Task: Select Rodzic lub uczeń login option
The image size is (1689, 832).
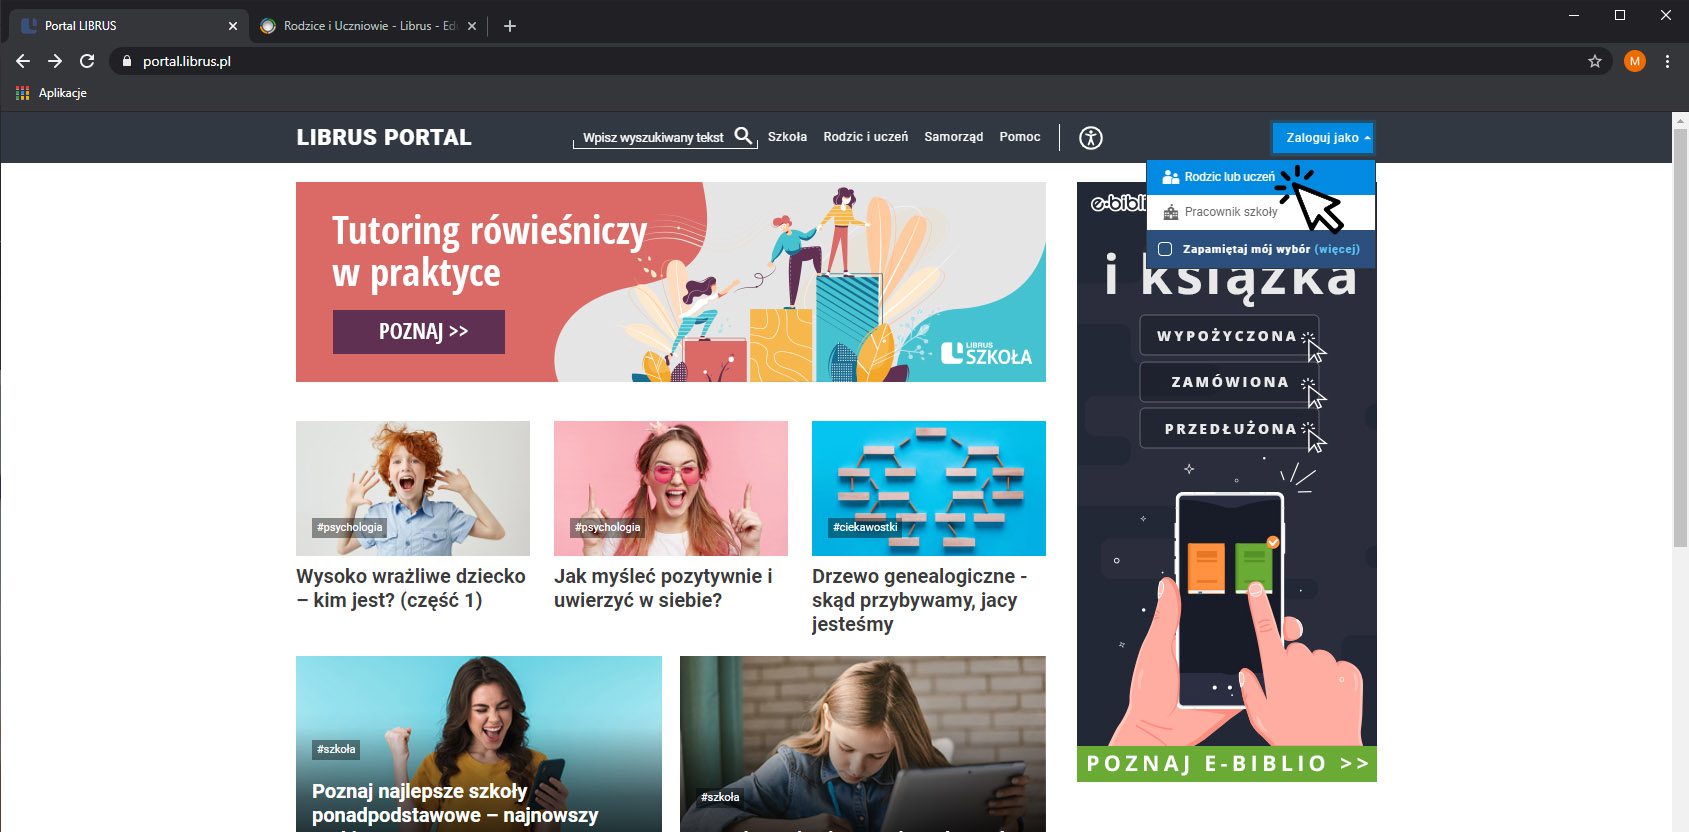Action: [x=1229, y=177]
